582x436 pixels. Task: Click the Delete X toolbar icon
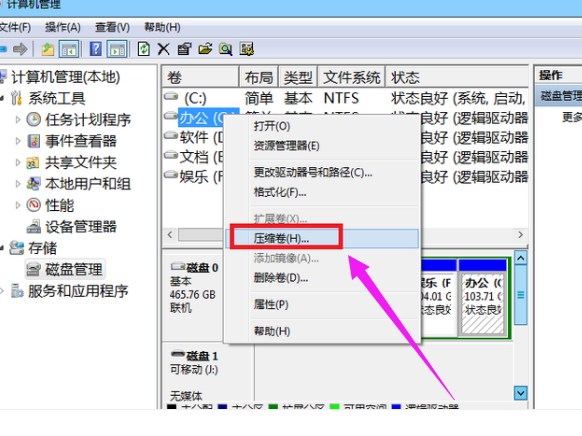click(164, 49)
